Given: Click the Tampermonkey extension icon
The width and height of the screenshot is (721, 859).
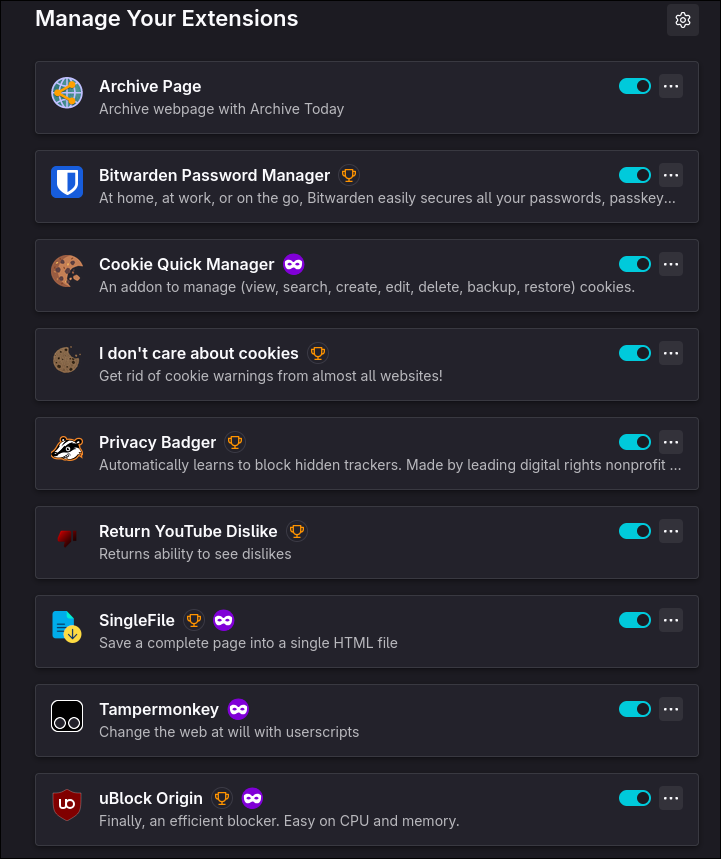Looking at the screenshot, I should [67, 715].
